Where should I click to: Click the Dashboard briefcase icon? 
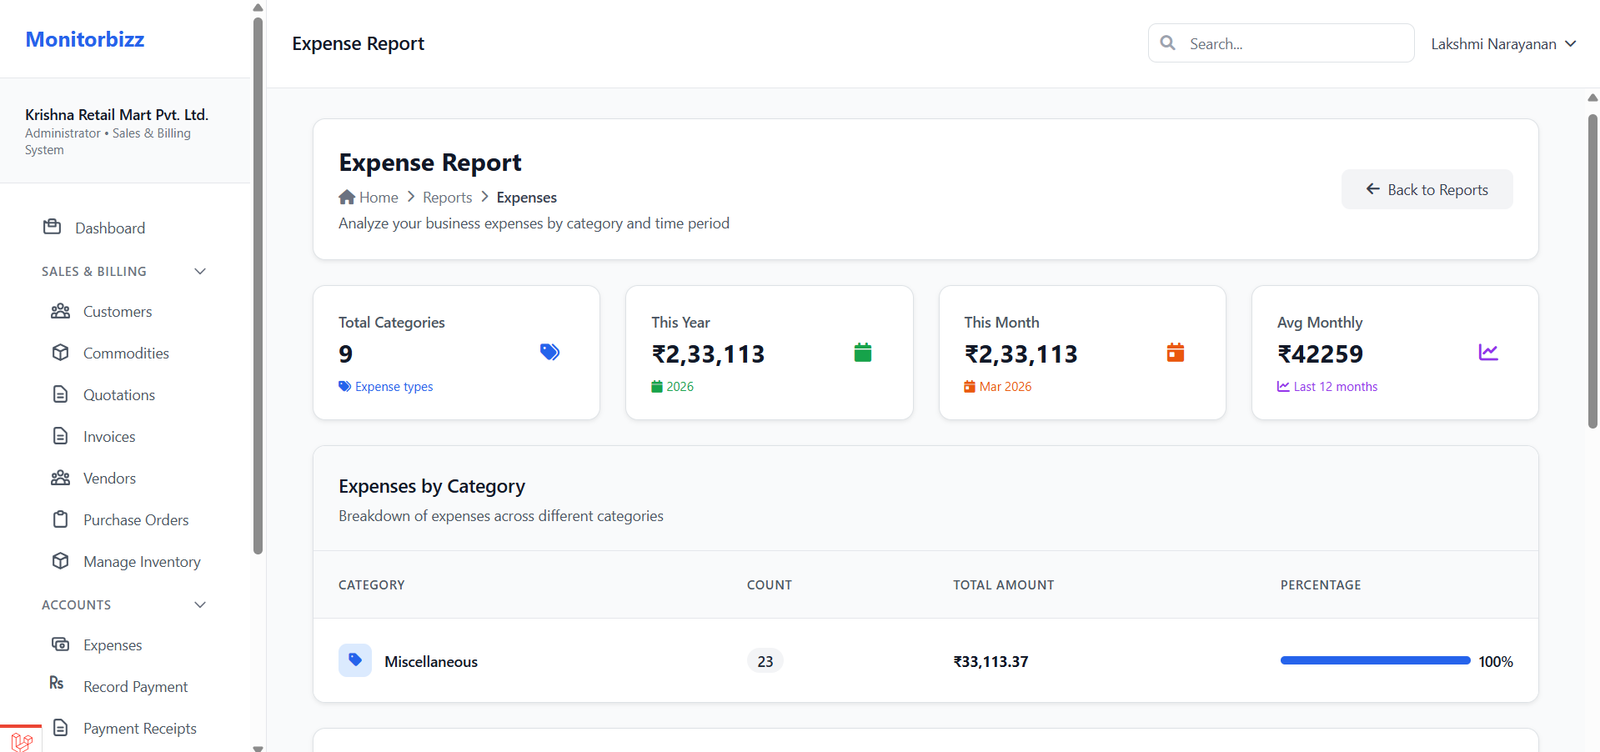(52, 227)
